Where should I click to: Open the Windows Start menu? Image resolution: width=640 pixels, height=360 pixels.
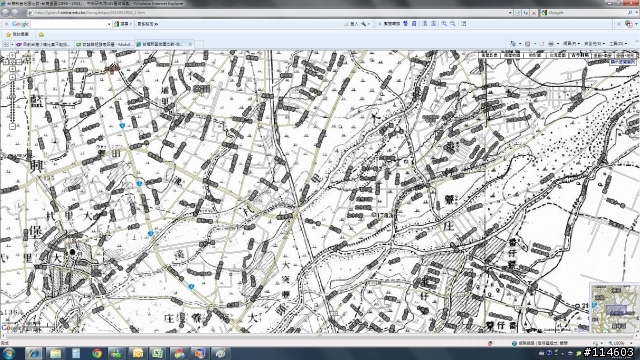point(9,353)
